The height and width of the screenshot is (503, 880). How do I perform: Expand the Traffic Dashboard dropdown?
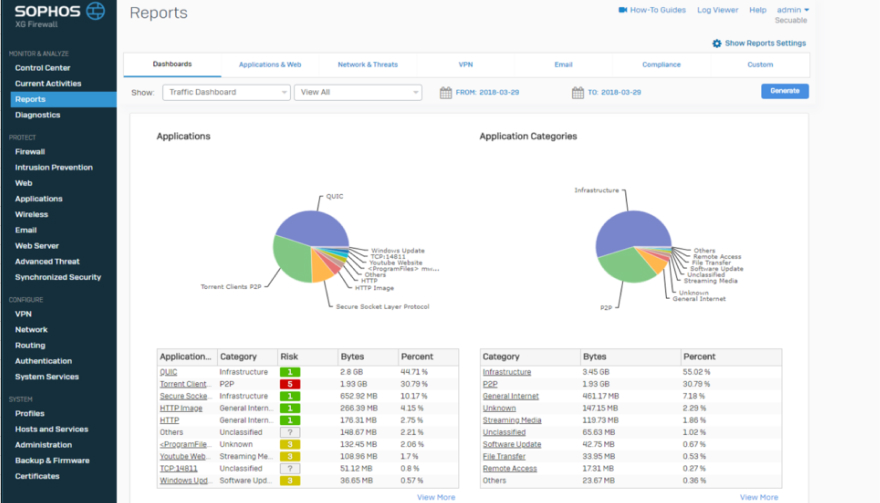[225, 92]
